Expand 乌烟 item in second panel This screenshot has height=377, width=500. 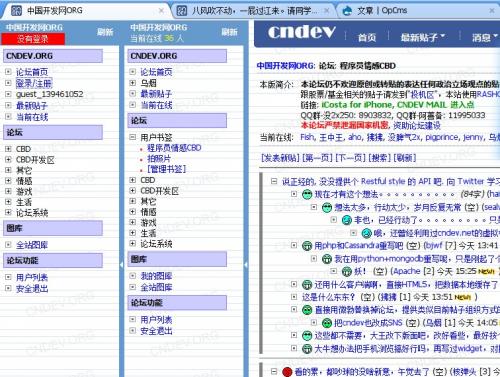[133, 83]
